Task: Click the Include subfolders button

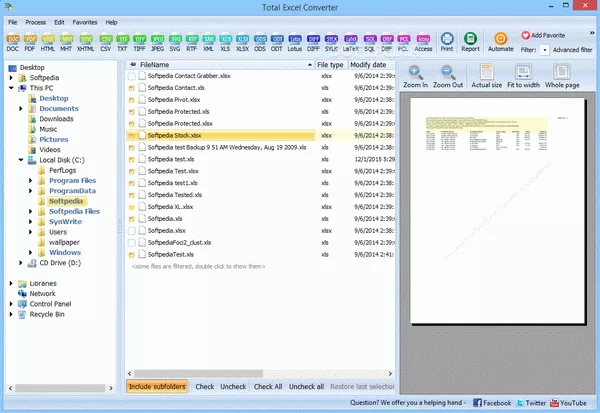Action: [x=157, y=386]
